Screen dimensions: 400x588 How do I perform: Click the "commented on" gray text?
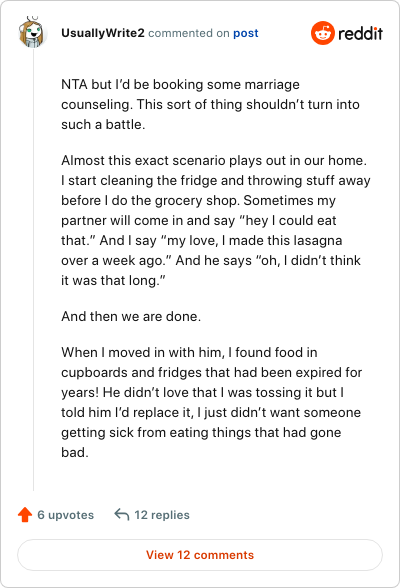coord(189,33)
